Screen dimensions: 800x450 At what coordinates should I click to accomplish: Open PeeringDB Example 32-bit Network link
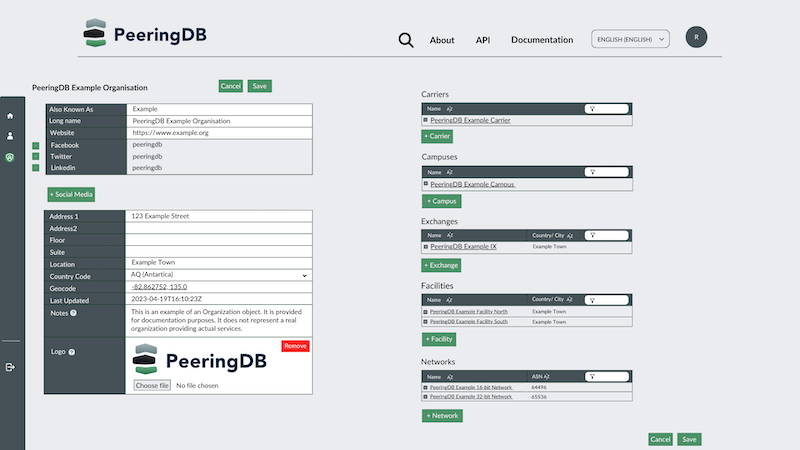point(471,397)
